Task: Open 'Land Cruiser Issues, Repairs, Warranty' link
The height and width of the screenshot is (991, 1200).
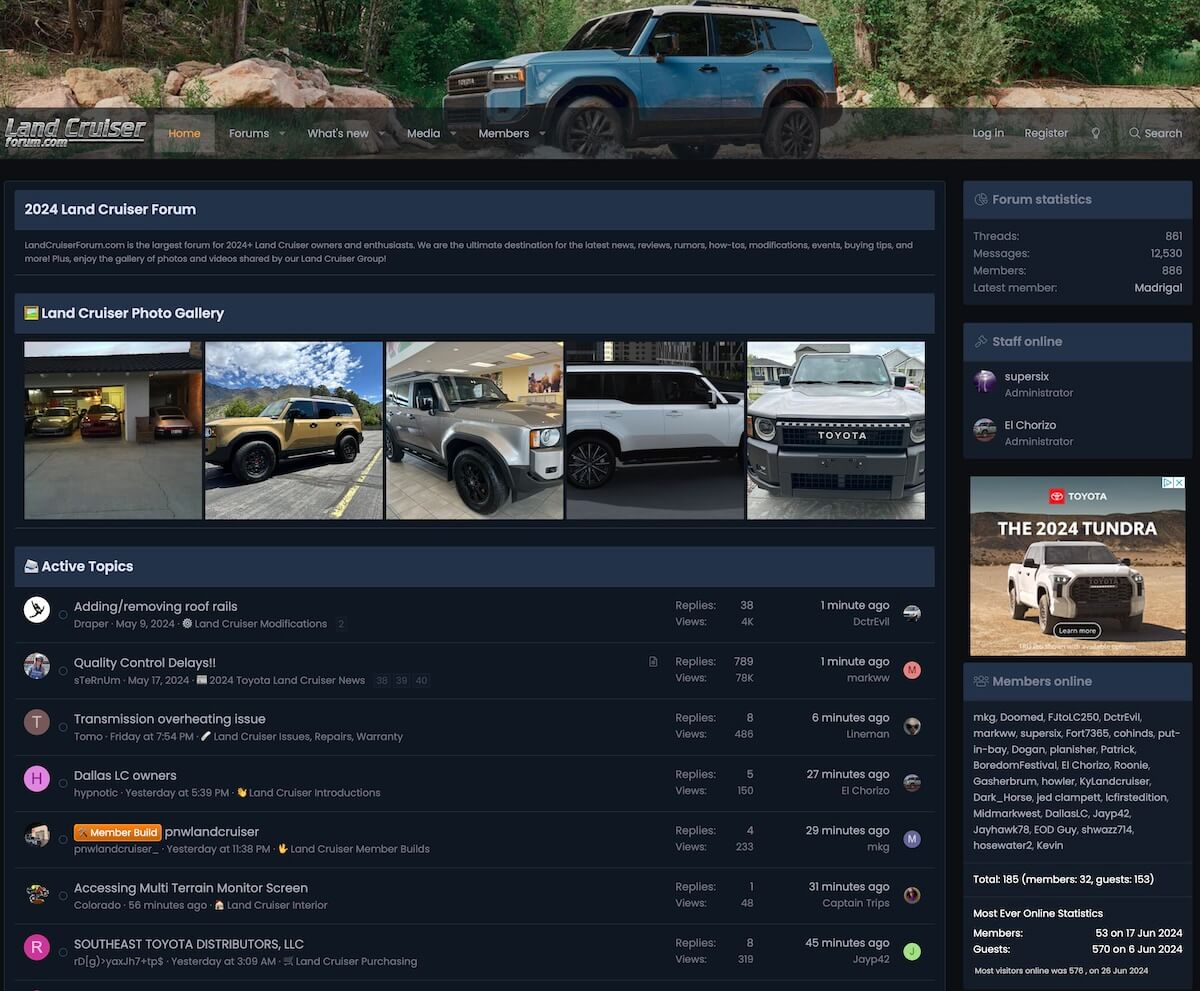Action: (308, 736)
